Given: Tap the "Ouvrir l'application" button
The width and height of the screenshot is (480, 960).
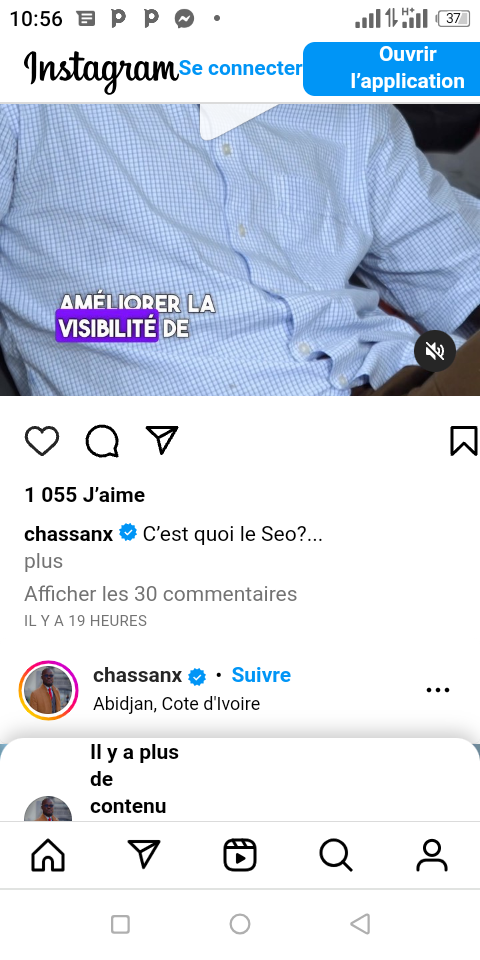Looking at the screenshot, I should [392, 69].
